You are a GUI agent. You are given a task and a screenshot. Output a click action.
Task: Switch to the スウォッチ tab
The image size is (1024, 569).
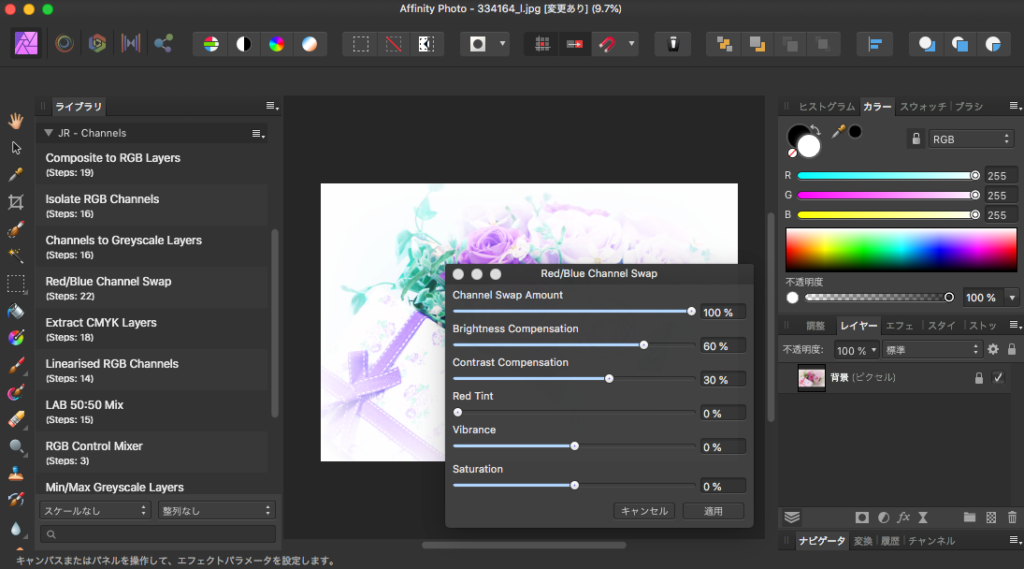[x=922, y=106]
